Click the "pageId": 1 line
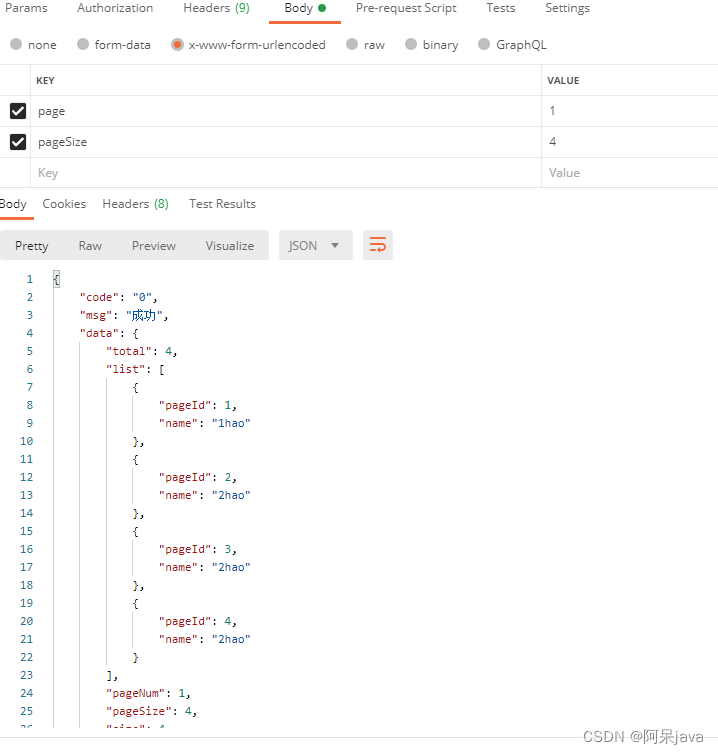The image size is (718, 754). 198,405
